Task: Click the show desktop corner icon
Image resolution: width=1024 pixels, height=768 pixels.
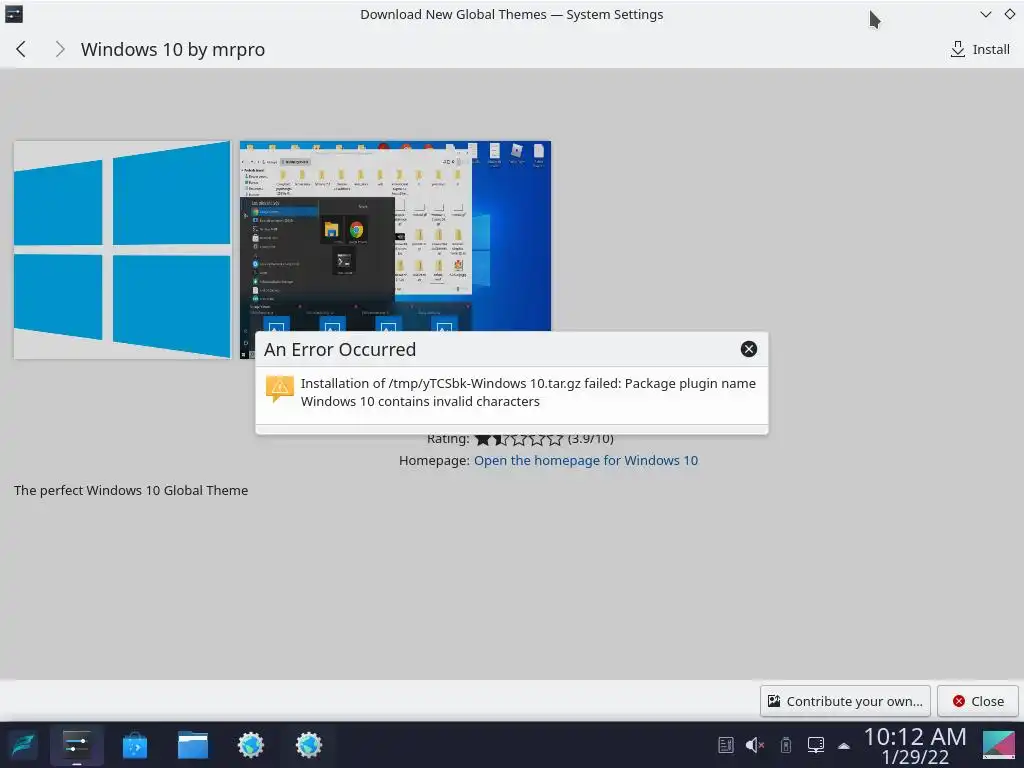Action: tap(999, 745)
